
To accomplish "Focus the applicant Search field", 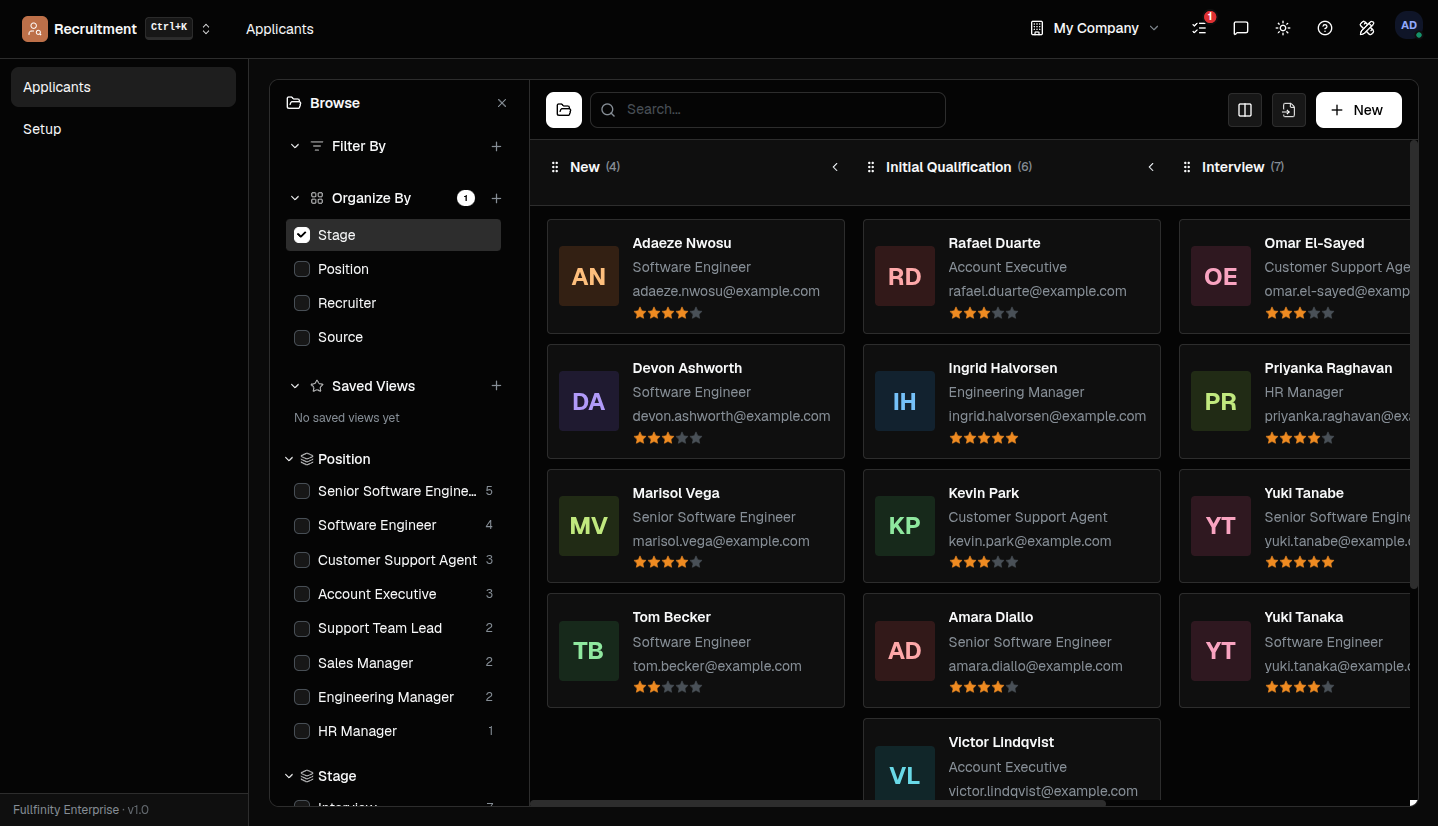I will point(768,110).
